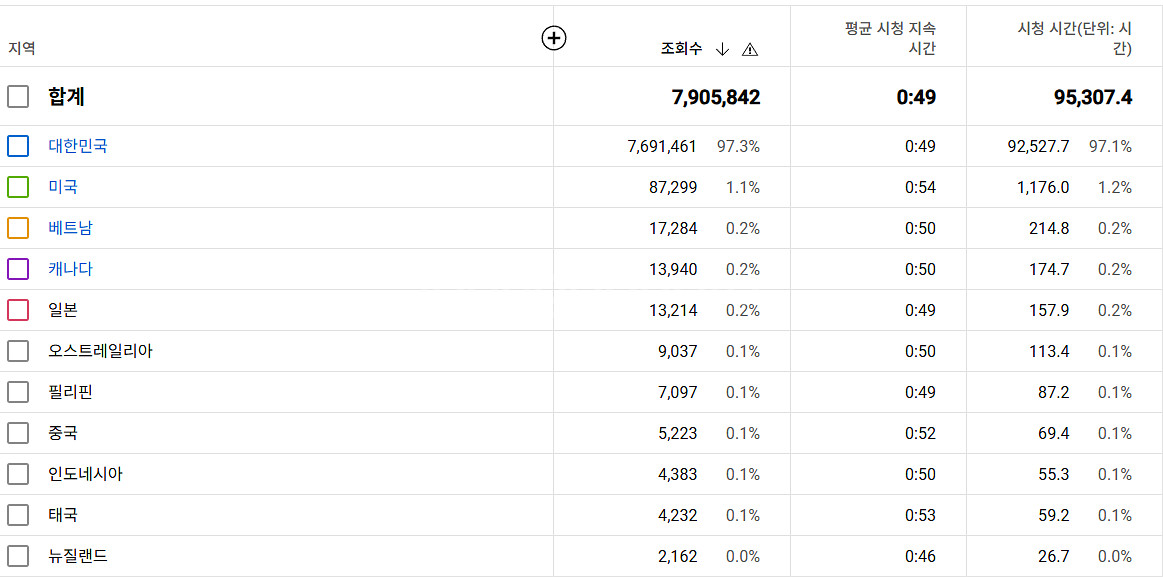The width and height of the screenshot is (1163, 577).
Task: Select the 오스트레일리아 row checkbox
Action: 18,351
